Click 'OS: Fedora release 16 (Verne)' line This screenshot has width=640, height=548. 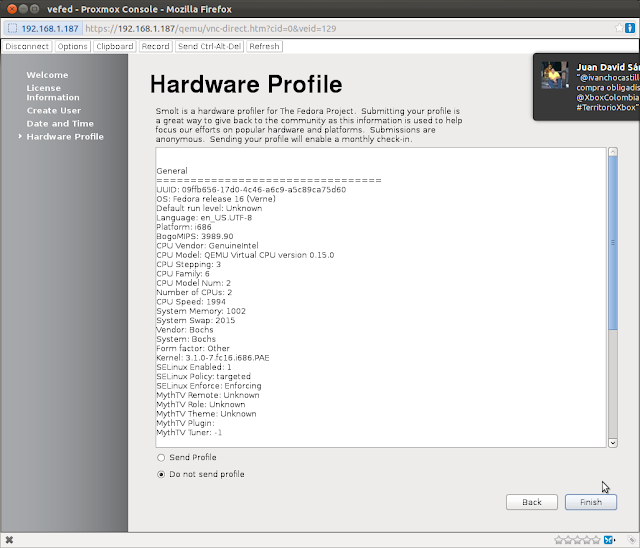click(x=216, y=199)
